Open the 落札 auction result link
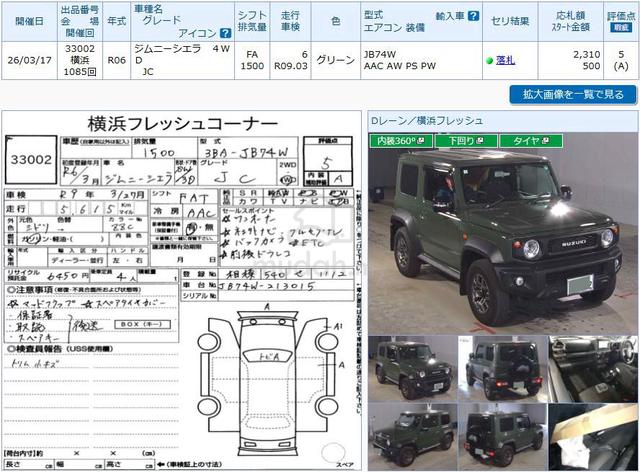 click(x=505, y=60)
